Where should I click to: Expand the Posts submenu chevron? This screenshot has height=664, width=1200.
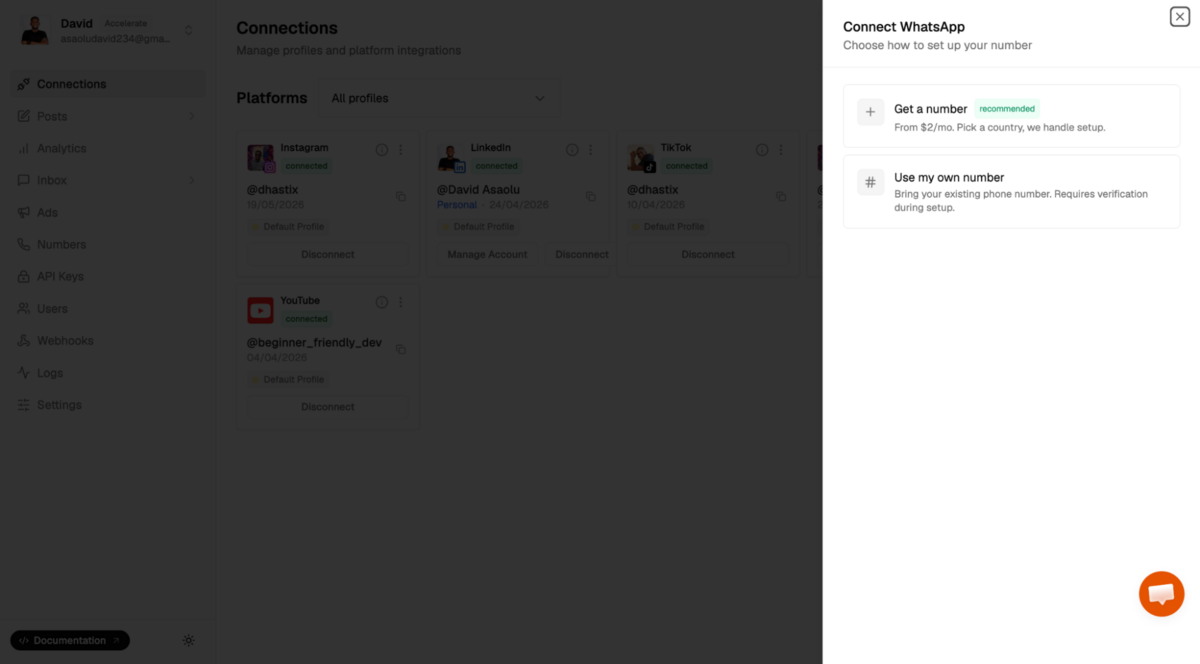191,116
